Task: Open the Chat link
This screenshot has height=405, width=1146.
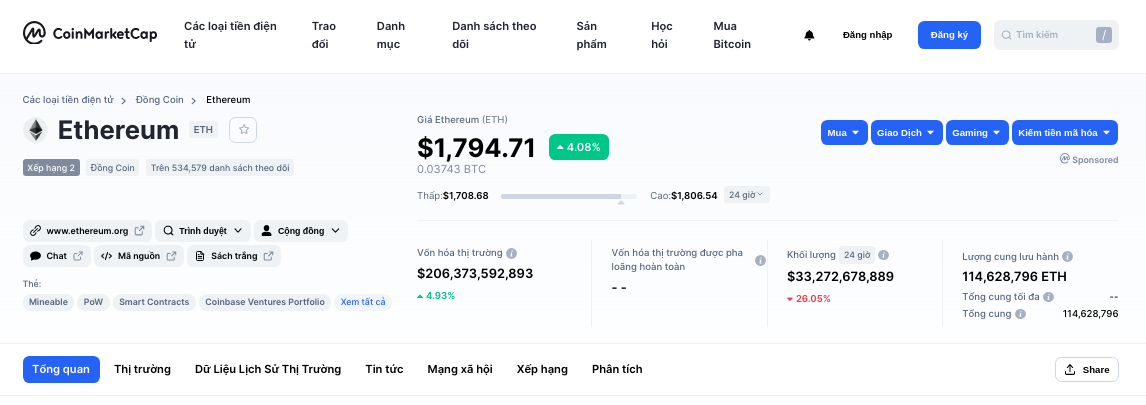Action: point(56,256)
